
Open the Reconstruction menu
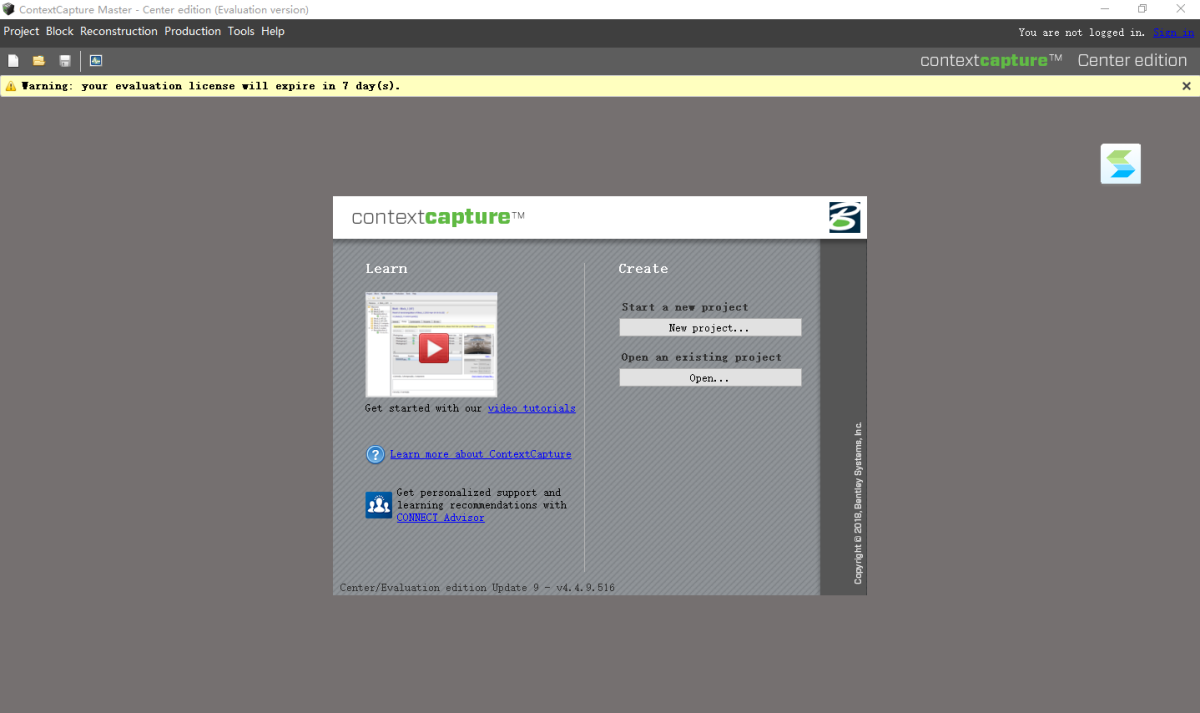pyautogui.click(x=119, y=32)
